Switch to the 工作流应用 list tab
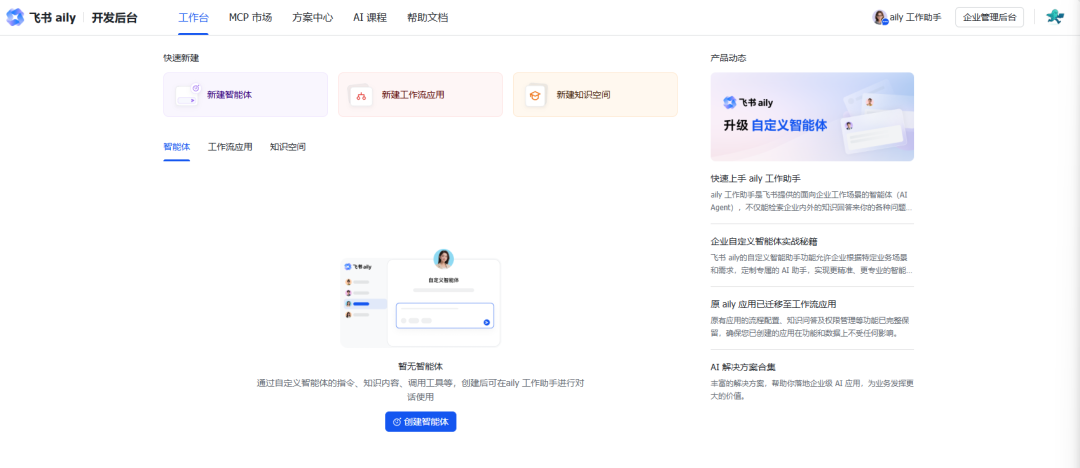The height and width of the screenshot is (468, 1080). point(230,147)
